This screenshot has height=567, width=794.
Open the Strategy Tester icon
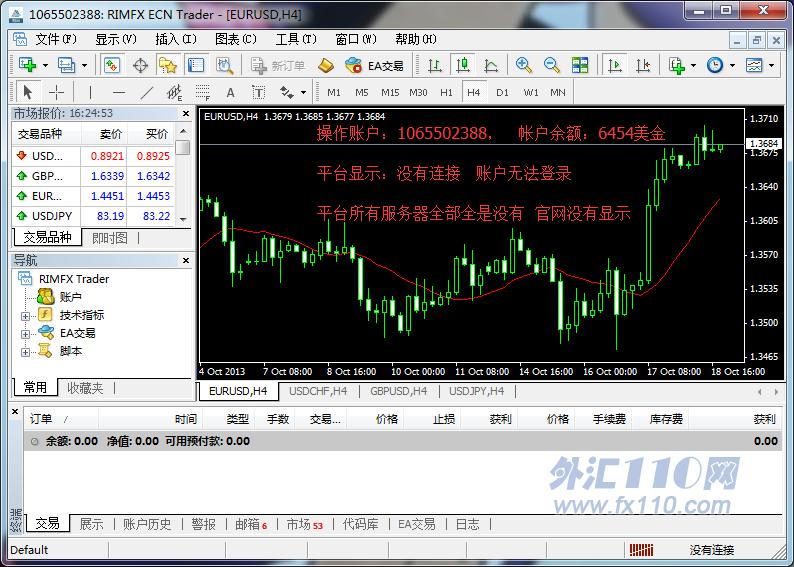[x=224, y=65]
